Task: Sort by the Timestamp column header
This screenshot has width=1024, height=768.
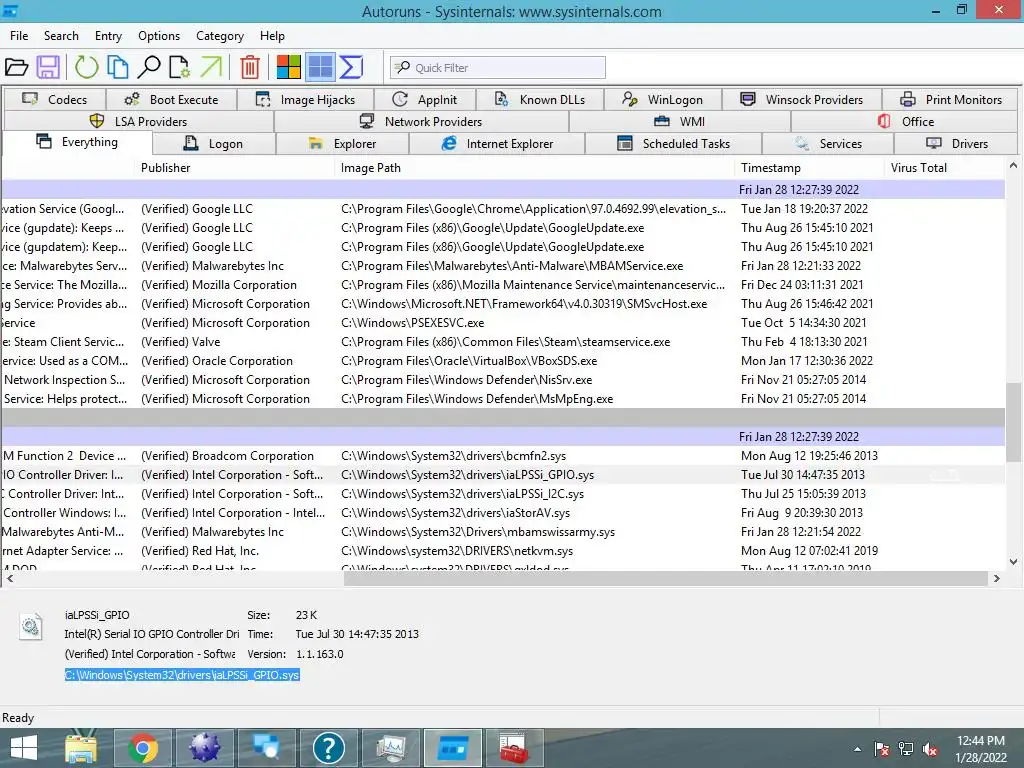Action: coord(810,168)
